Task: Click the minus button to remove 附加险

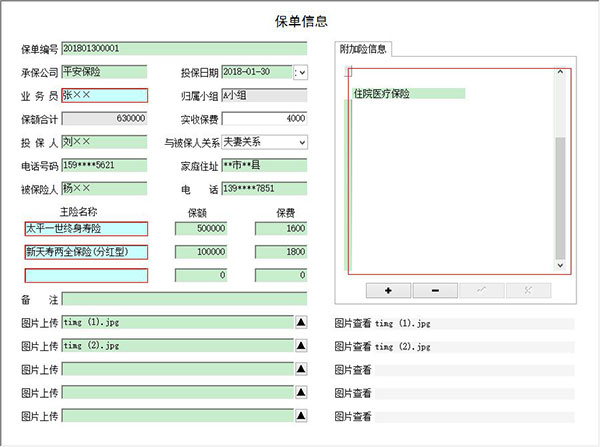Action: pos(435,290)
